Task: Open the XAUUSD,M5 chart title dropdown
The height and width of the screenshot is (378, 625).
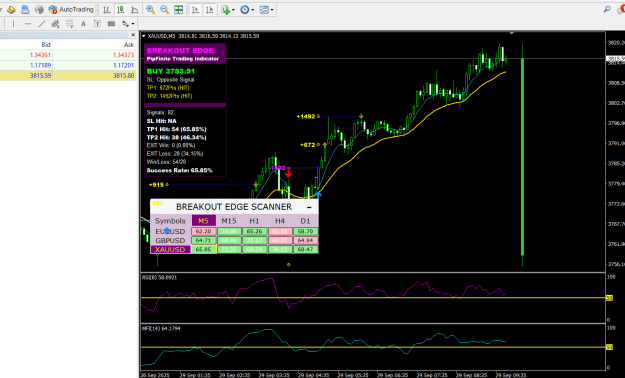Action: pyautogui.click(x=143, y=36)
